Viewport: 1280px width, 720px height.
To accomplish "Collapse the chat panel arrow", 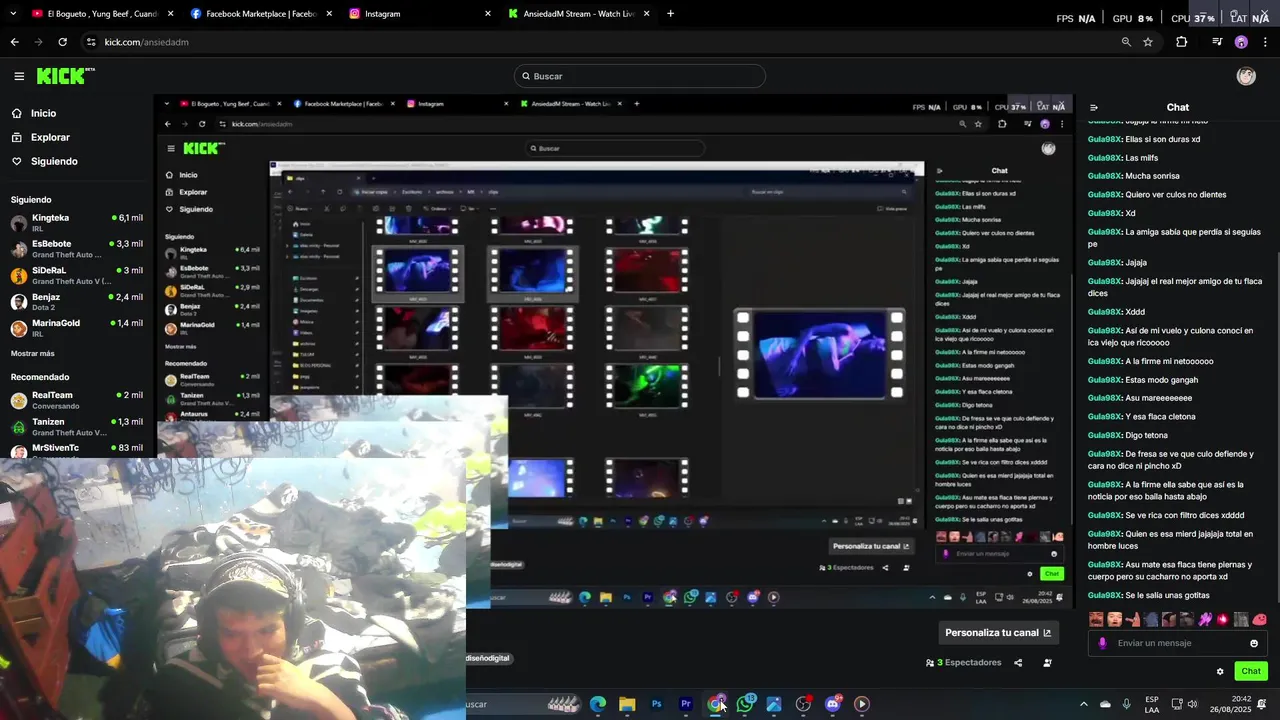I will pyautogui.click(x=1094, y=108).
